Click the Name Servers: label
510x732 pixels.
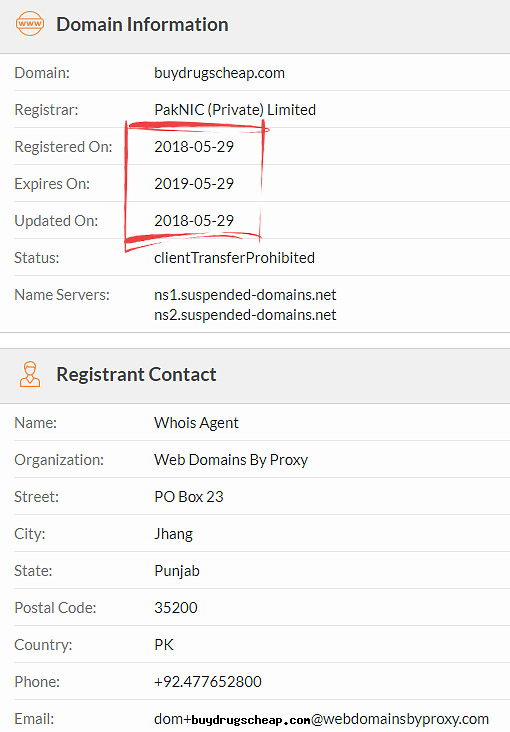(x=62, y=295)
